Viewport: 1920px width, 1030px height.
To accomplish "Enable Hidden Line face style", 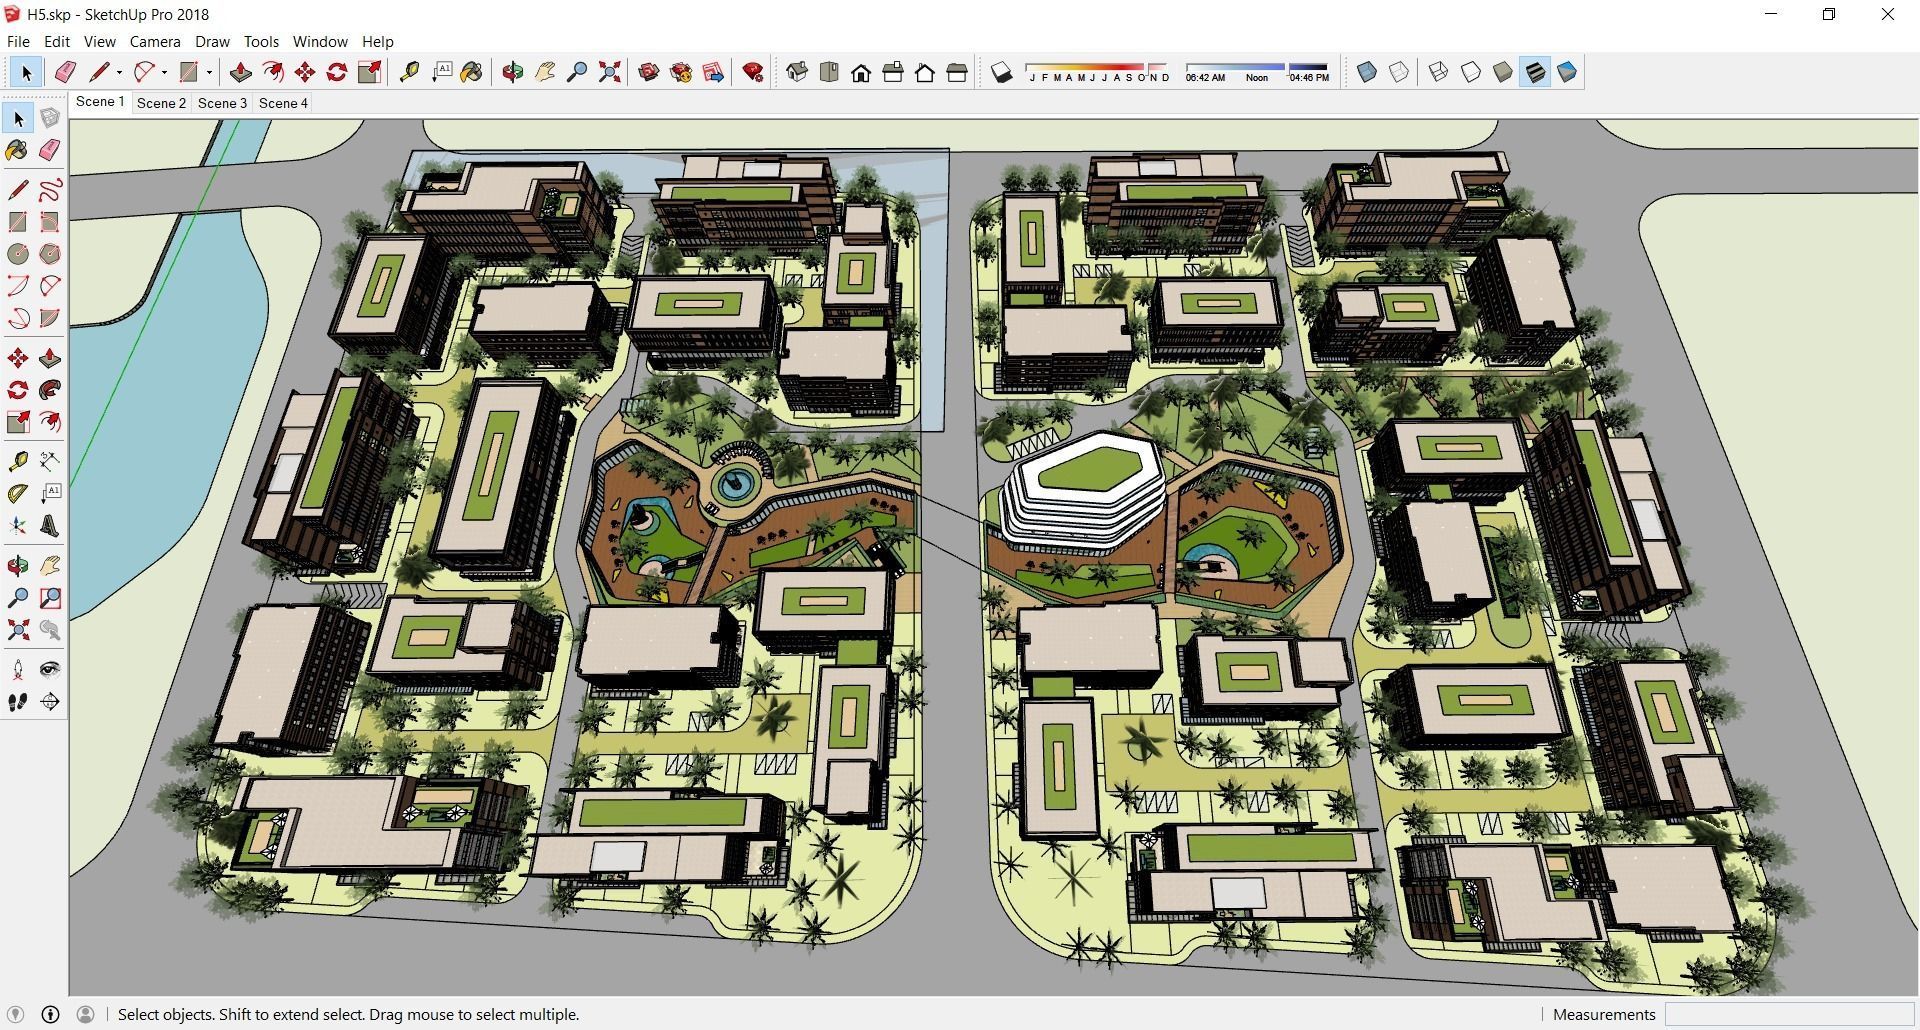I will (1470, 72).
